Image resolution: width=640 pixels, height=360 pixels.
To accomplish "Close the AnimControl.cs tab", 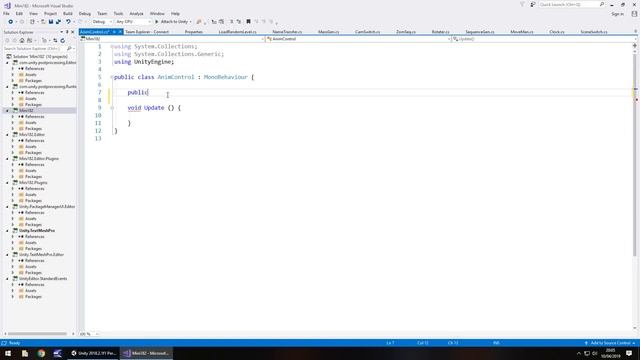I will pyautogui.click(x=120, y=32).
